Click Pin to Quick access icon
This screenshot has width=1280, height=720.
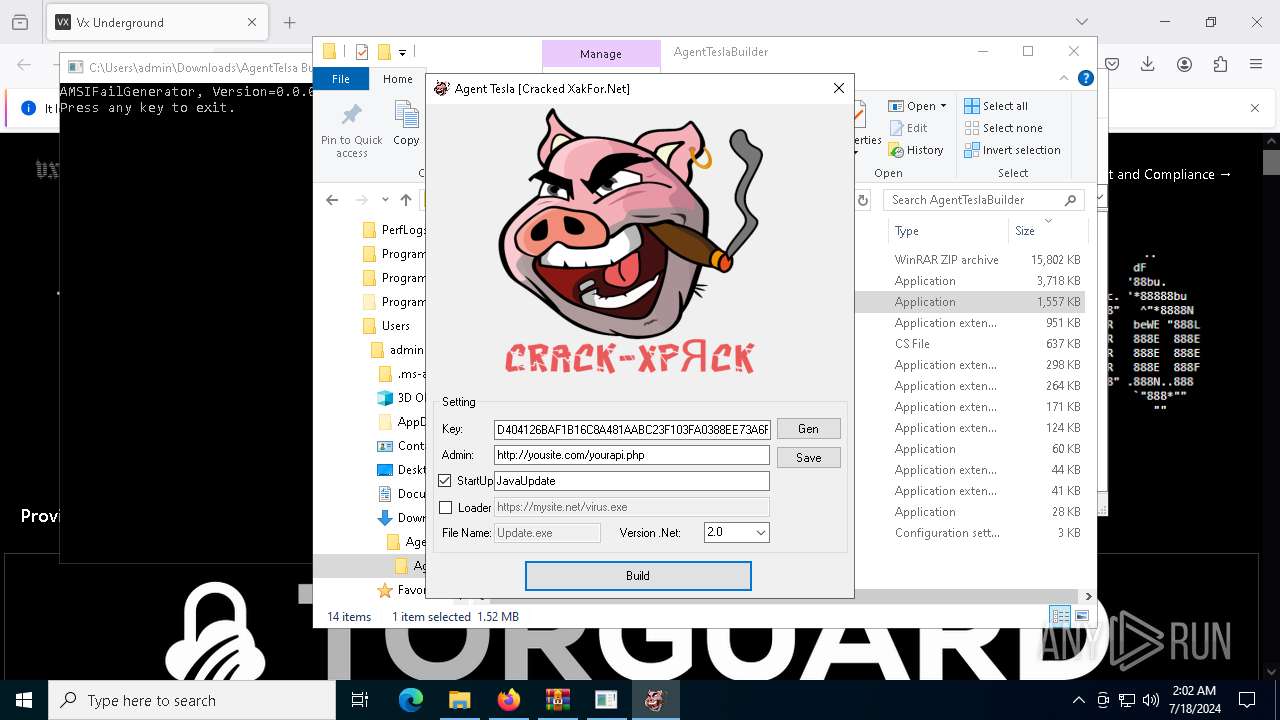(x=352, y=130)
